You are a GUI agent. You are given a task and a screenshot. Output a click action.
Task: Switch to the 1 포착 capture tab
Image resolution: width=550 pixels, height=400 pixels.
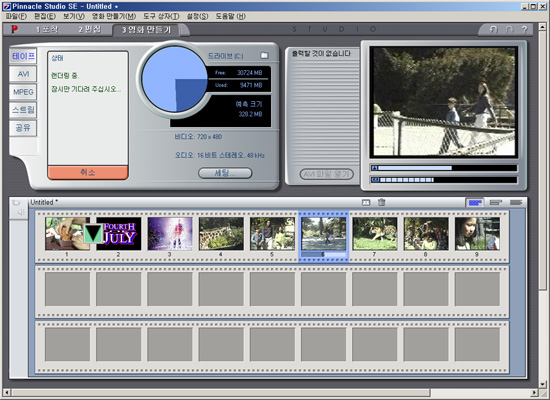47,29
